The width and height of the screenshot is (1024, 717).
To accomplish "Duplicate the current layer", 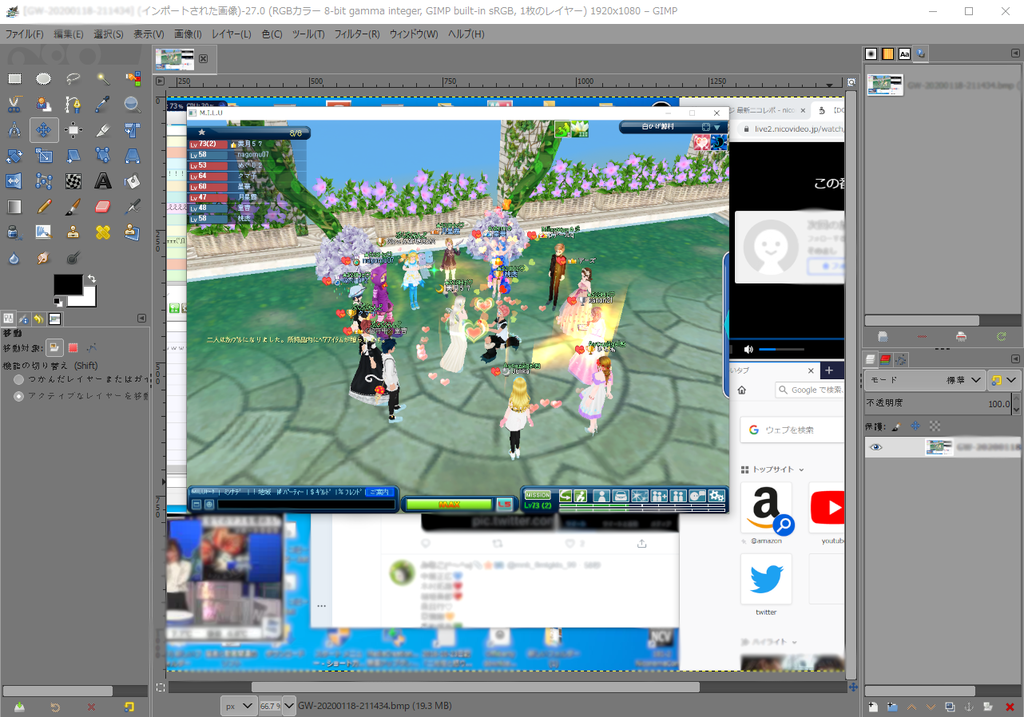I will [x=950, y=707].
